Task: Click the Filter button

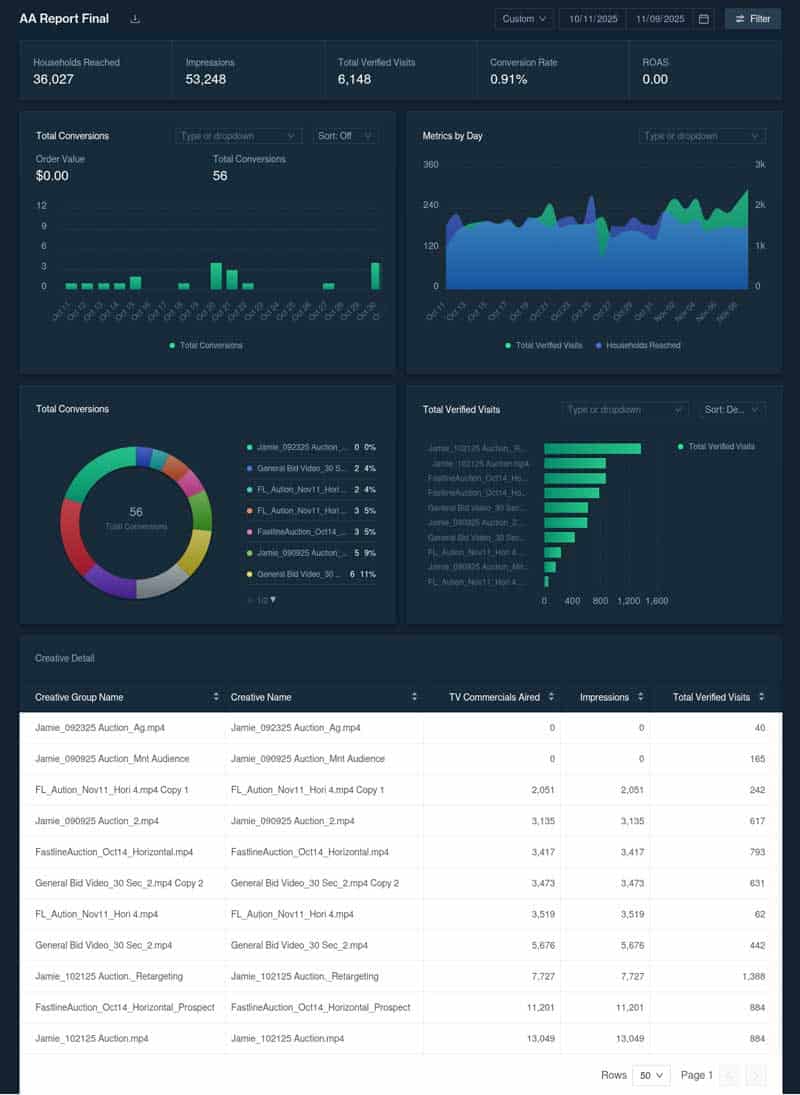Action: tap(752, 19)
